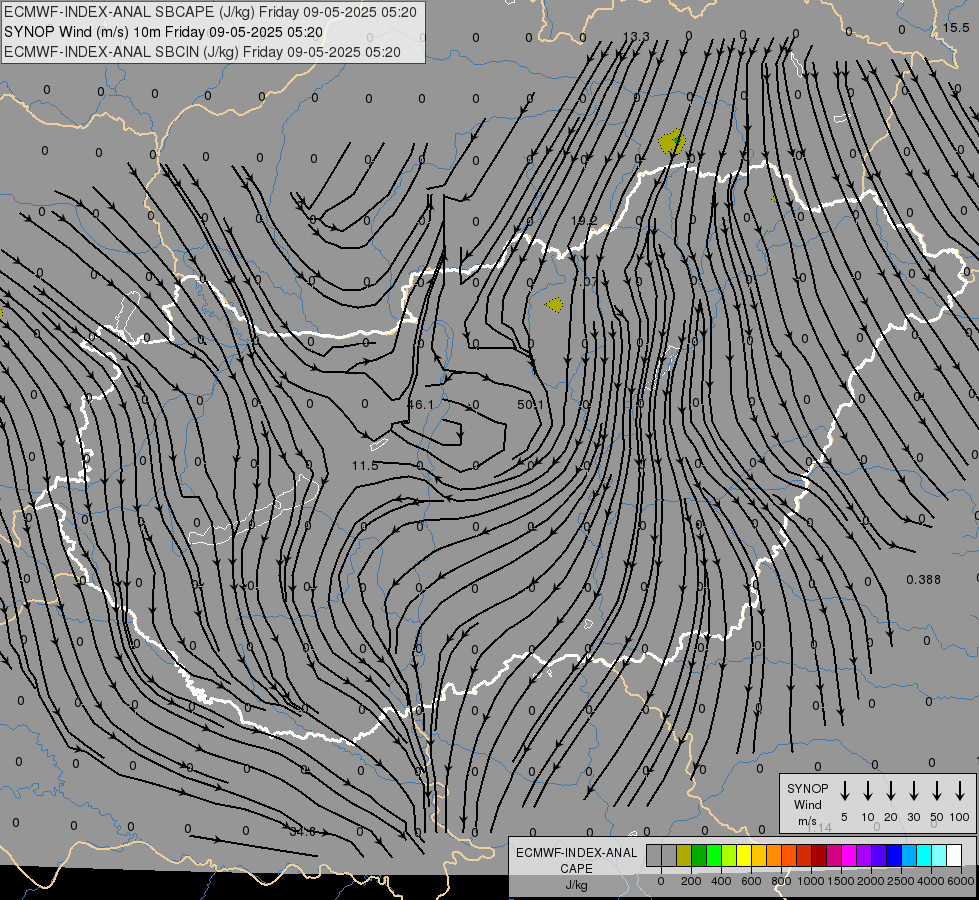
Task: Click the 6000 tick label on CAPE scale
Action: pyautogui.click(x=961, y=881)
